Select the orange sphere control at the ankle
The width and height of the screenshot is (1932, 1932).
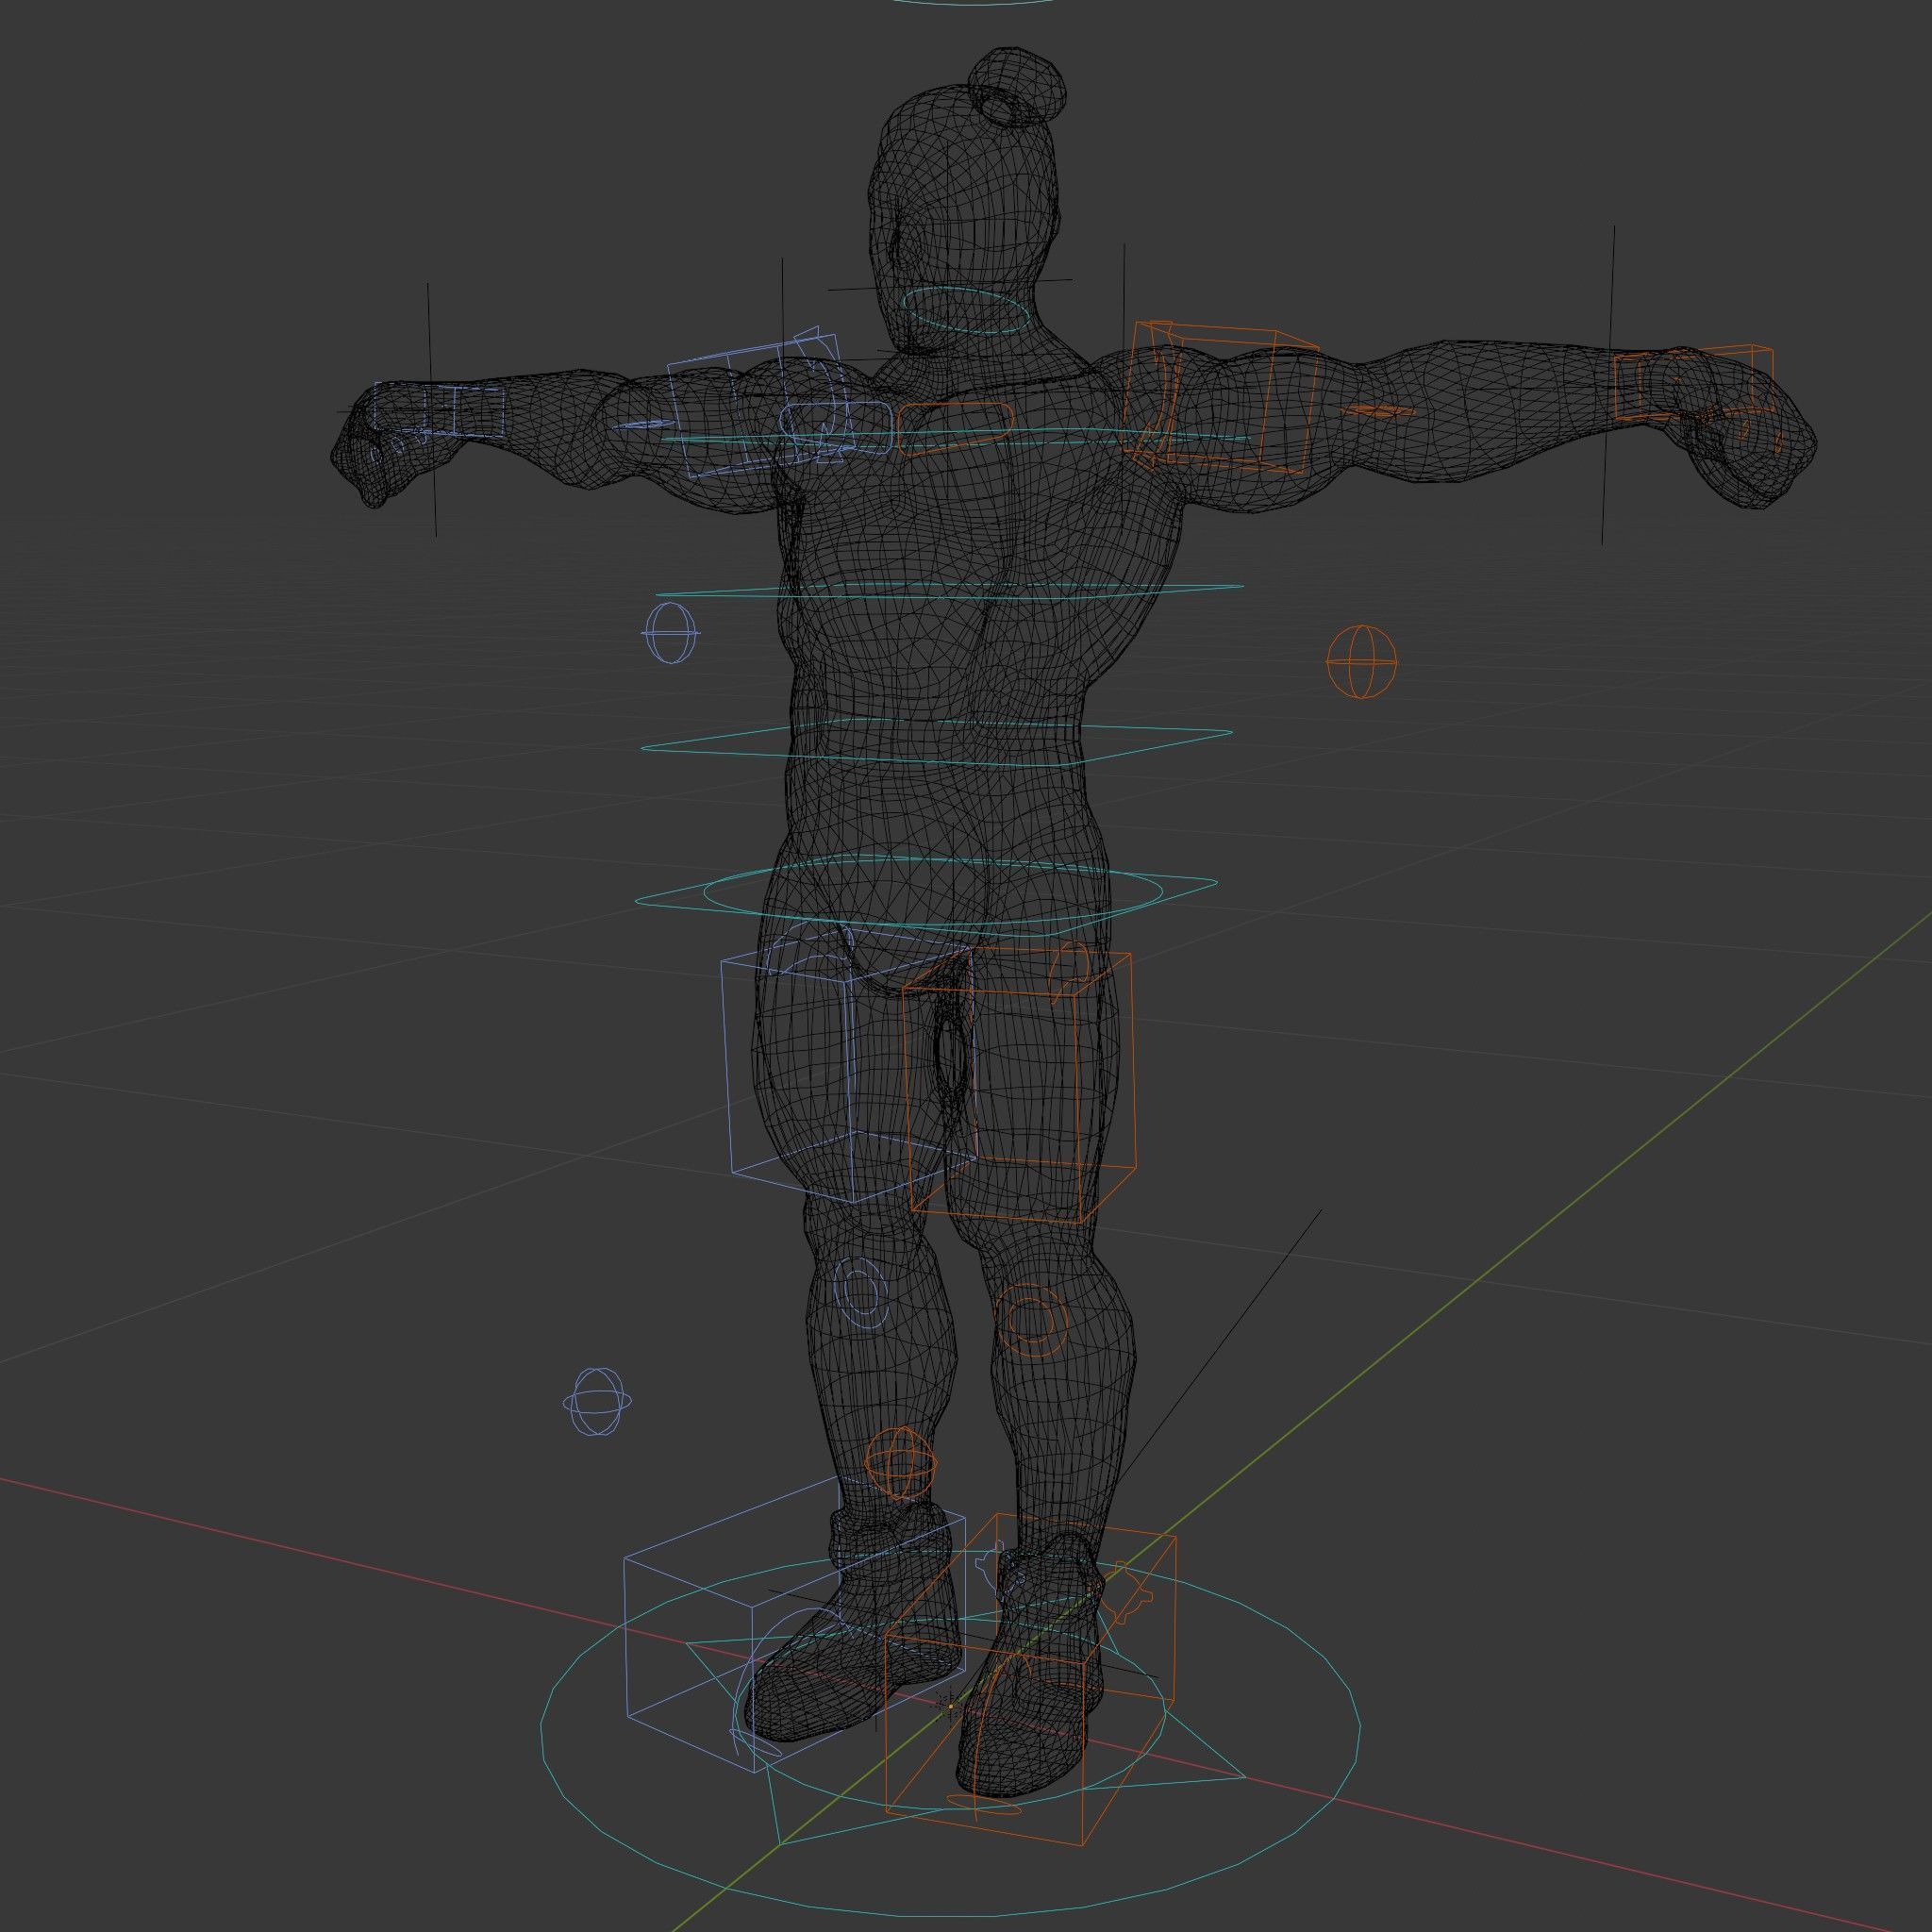coord(901,1465)
